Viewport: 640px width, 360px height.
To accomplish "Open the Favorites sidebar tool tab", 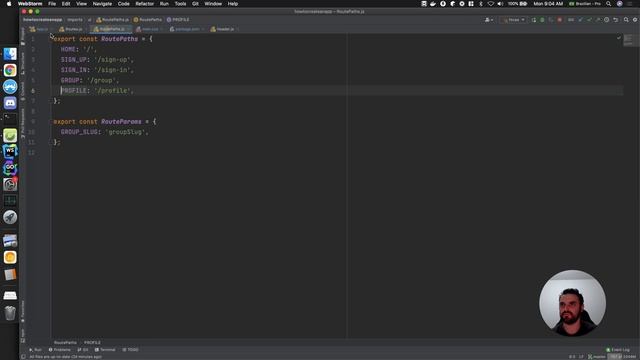I will point(23,311).
